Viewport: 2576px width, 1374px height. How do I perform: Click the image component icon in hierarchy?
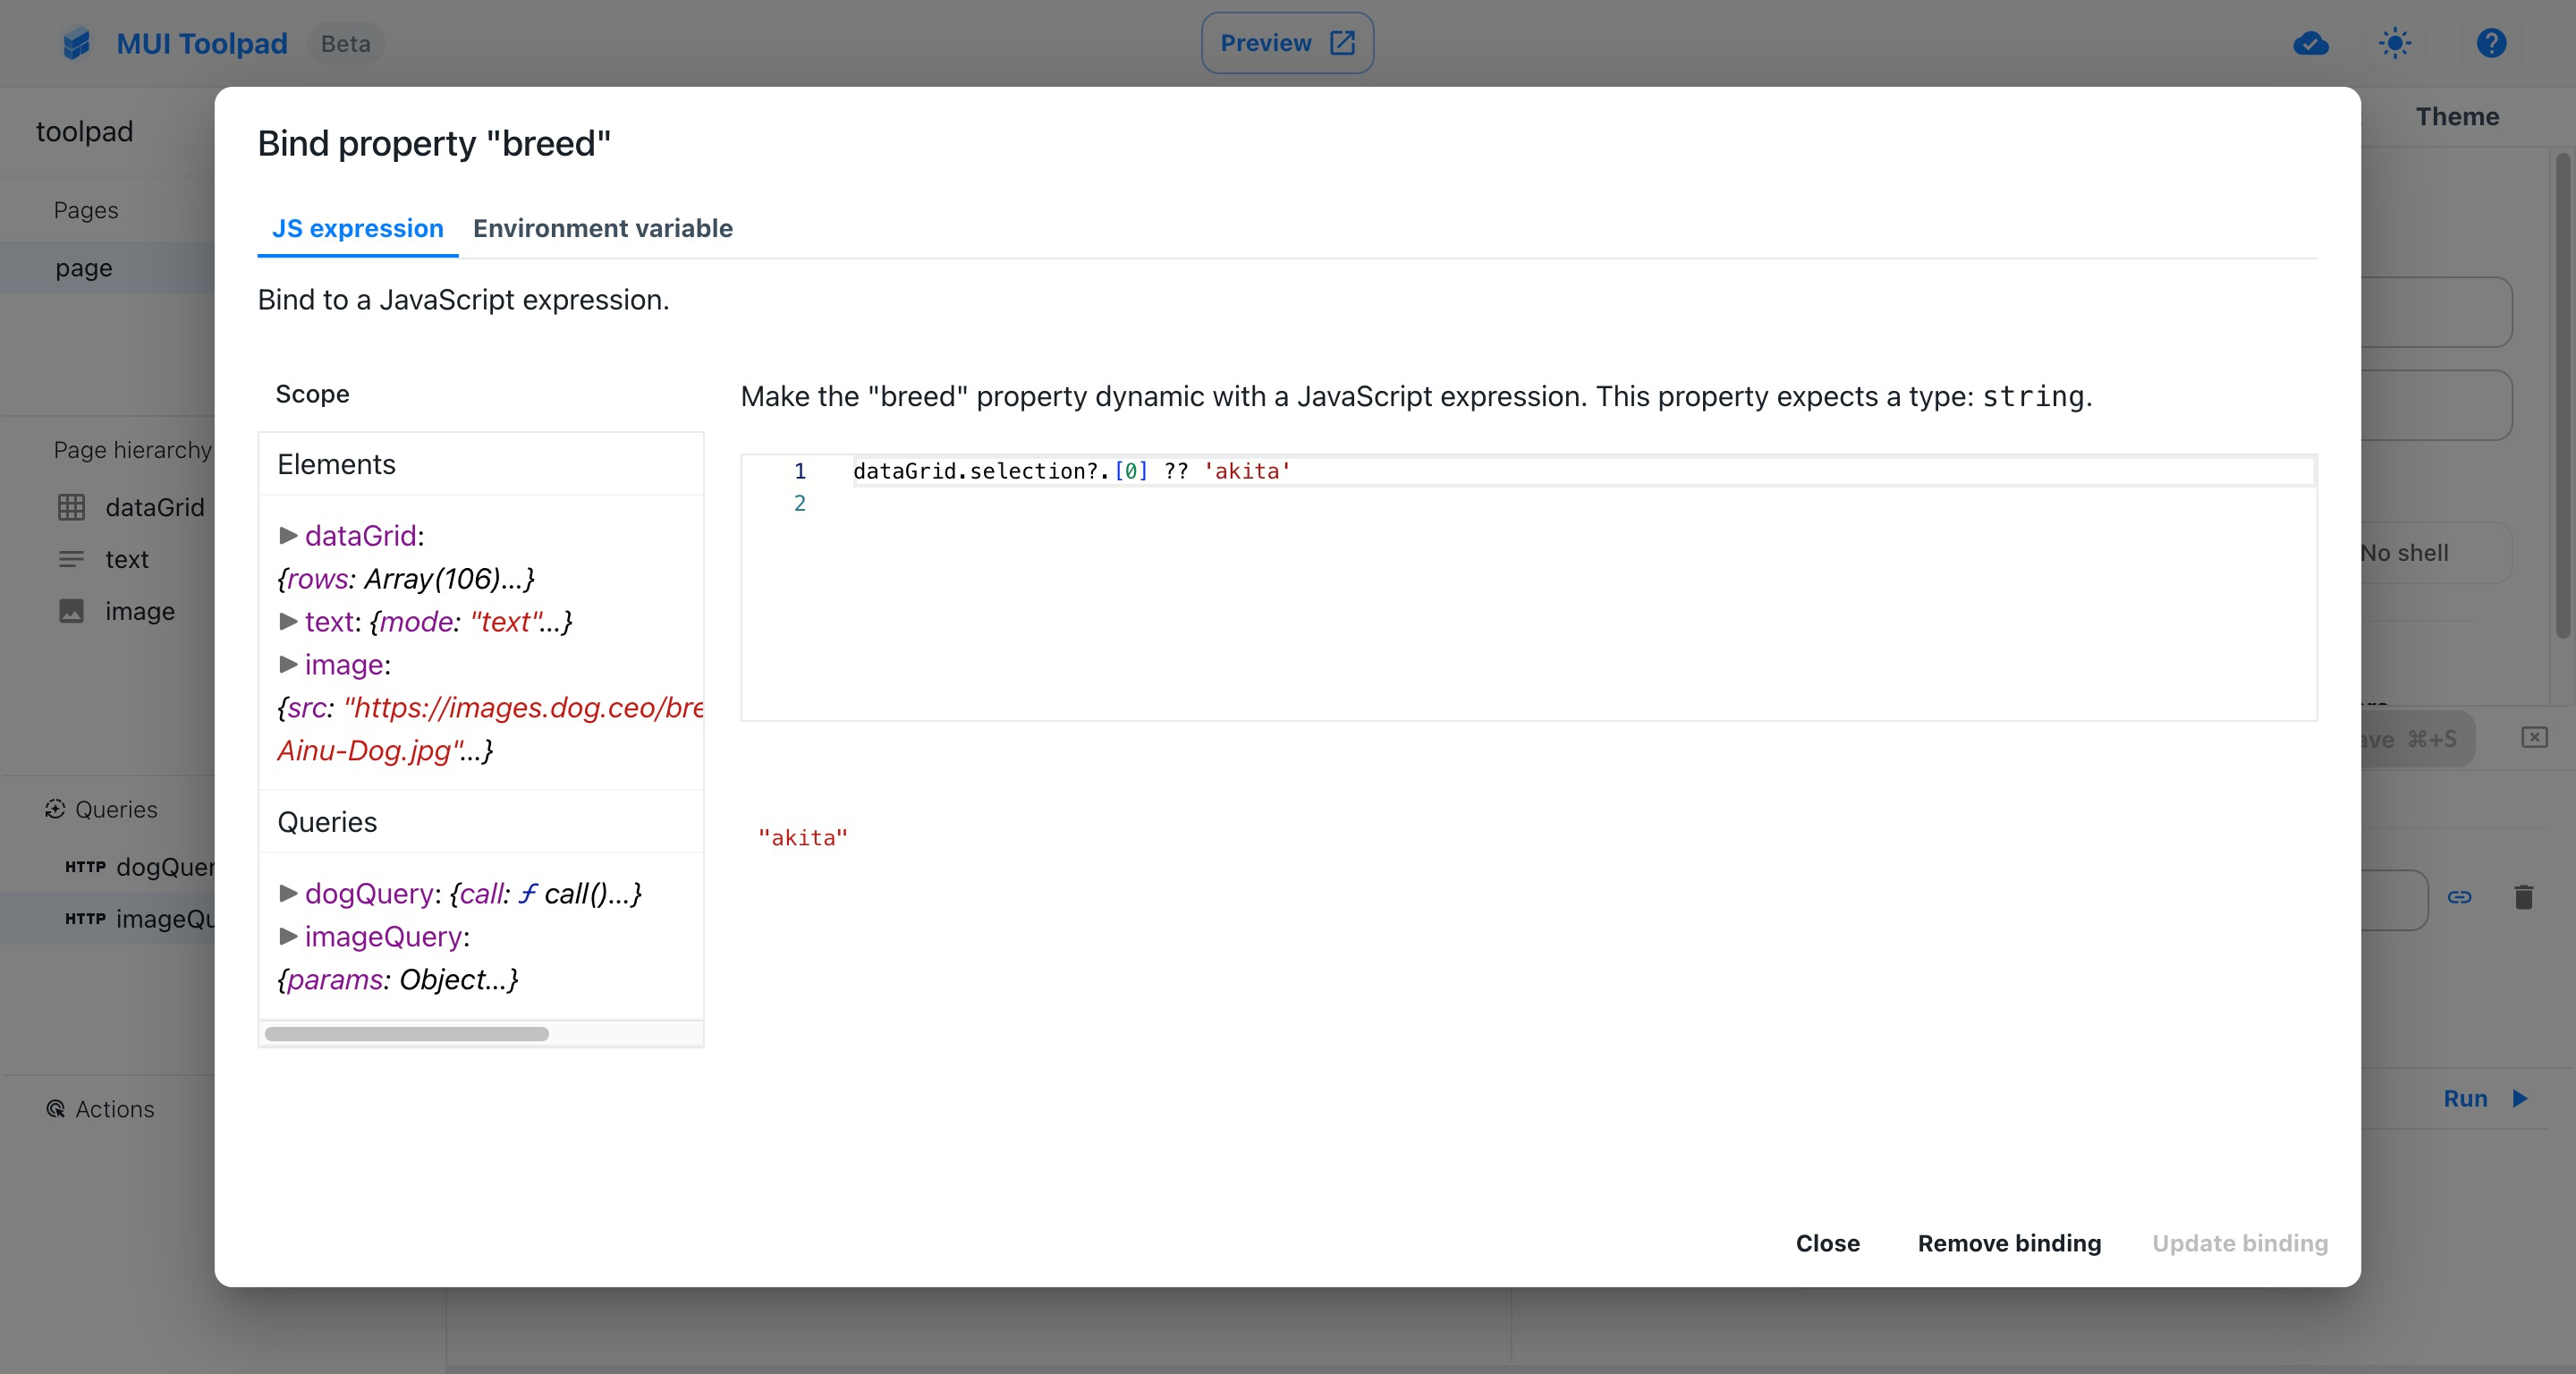(71, 611)
